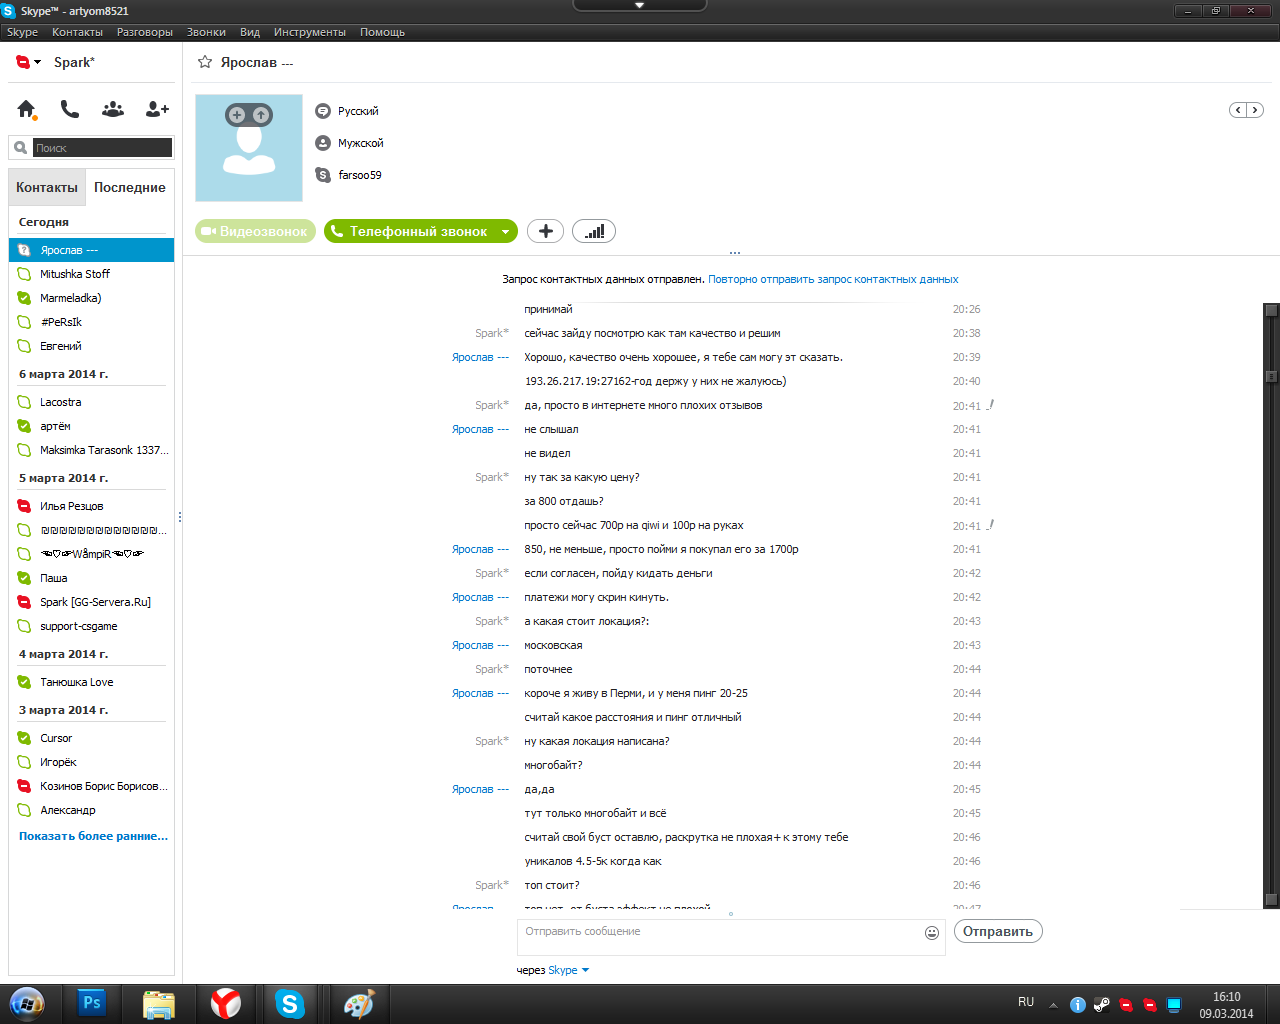
Task: Click the pull-down arrow at top center
Action: [640, 6]
